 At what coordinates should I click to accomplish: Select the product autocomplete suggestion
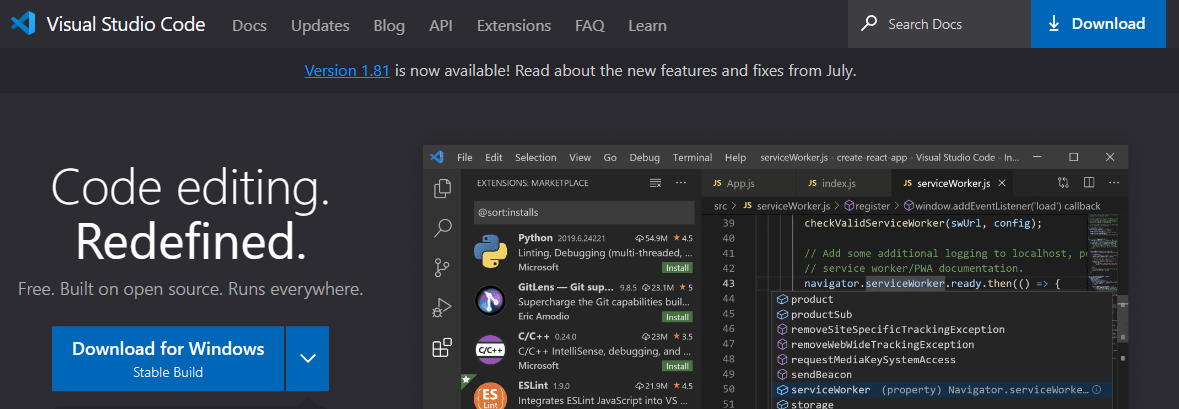(x=943, y=299)
